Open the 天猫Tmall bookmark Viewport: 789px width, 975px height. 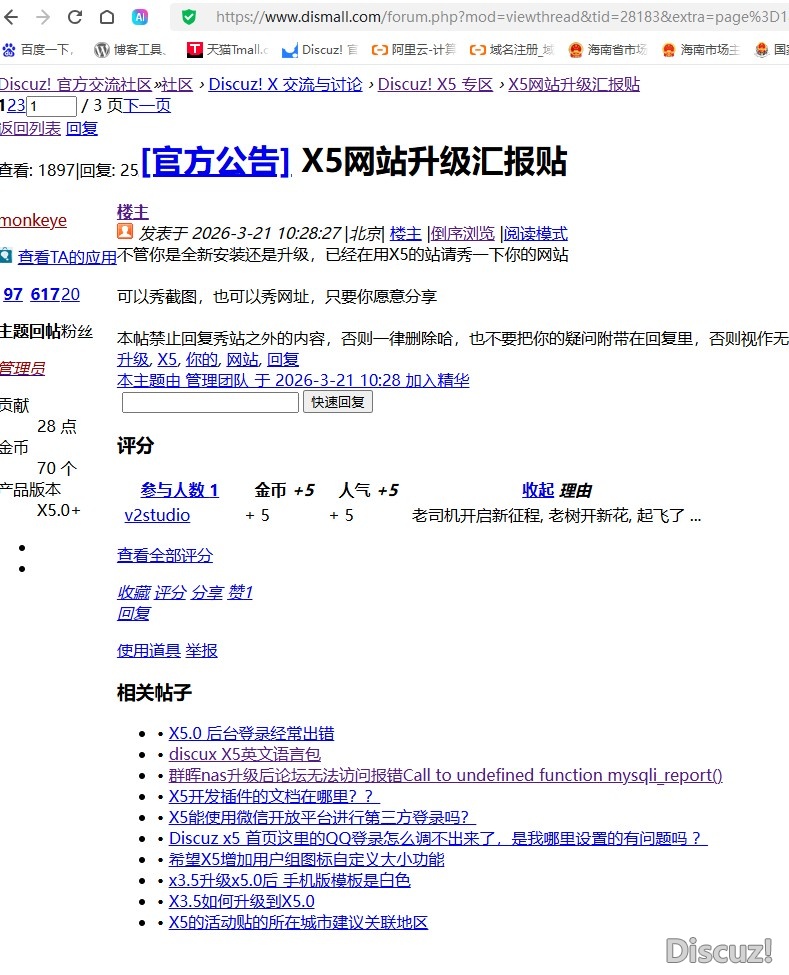pos(228,50)
